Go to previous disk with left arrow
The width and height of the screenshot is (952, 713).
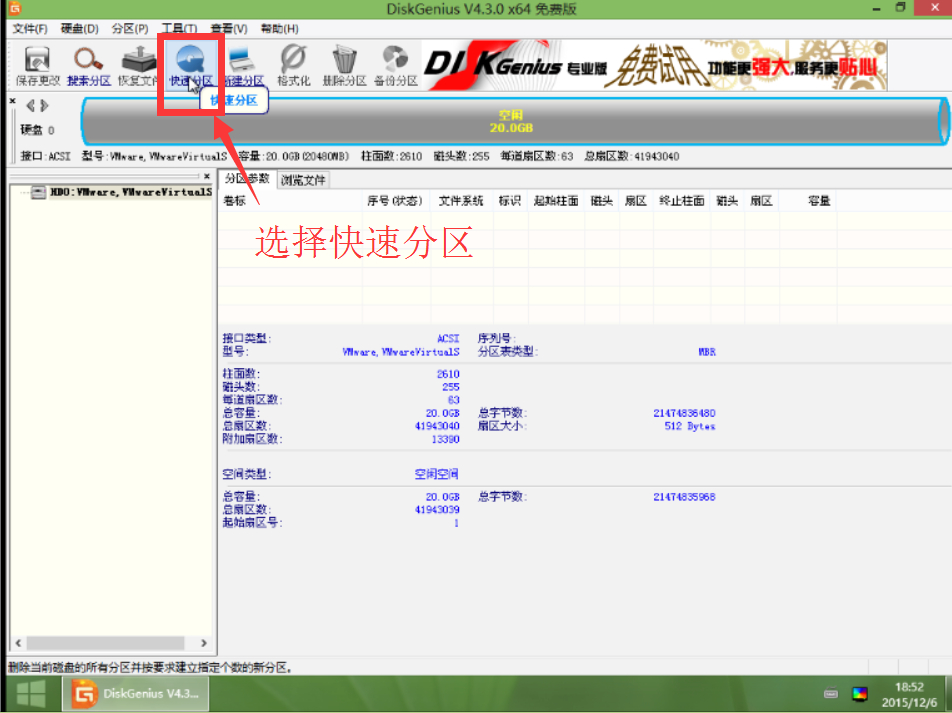tap(30, 106)
